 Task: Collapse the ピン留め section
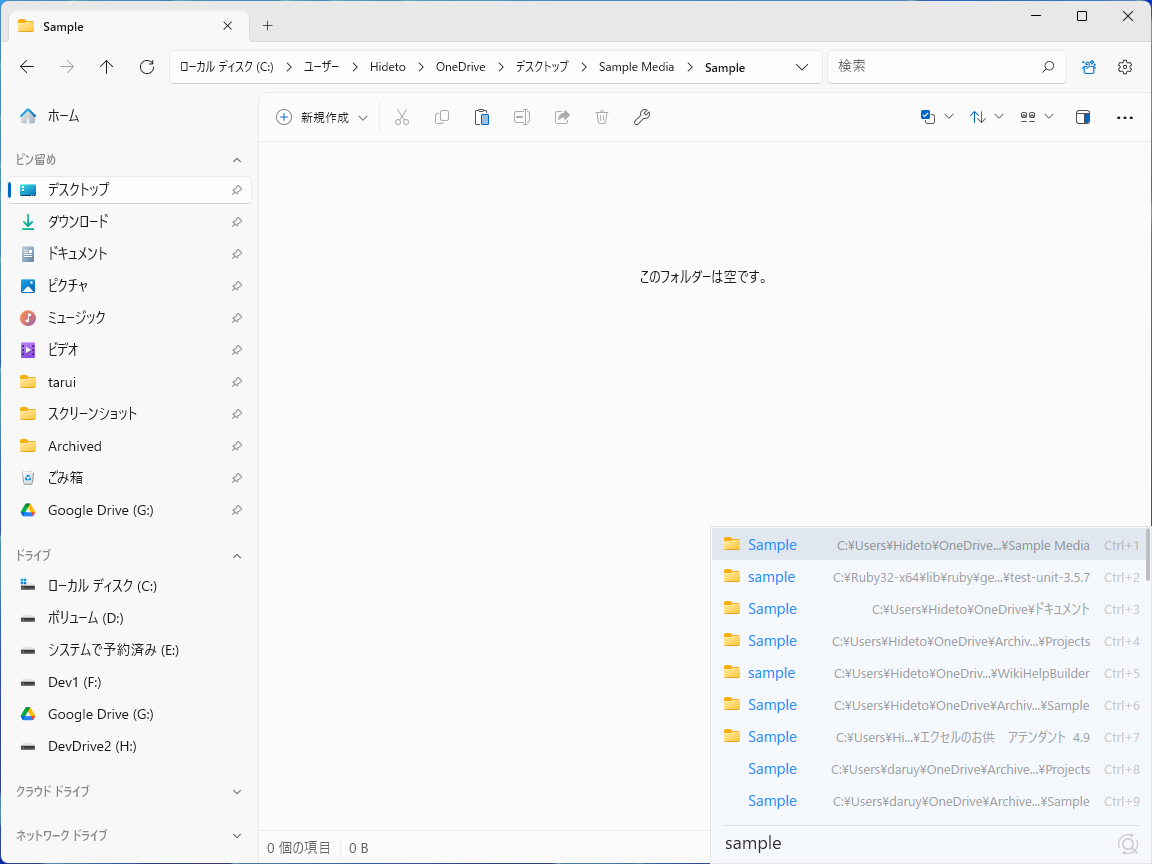click(x=237, y=160)
